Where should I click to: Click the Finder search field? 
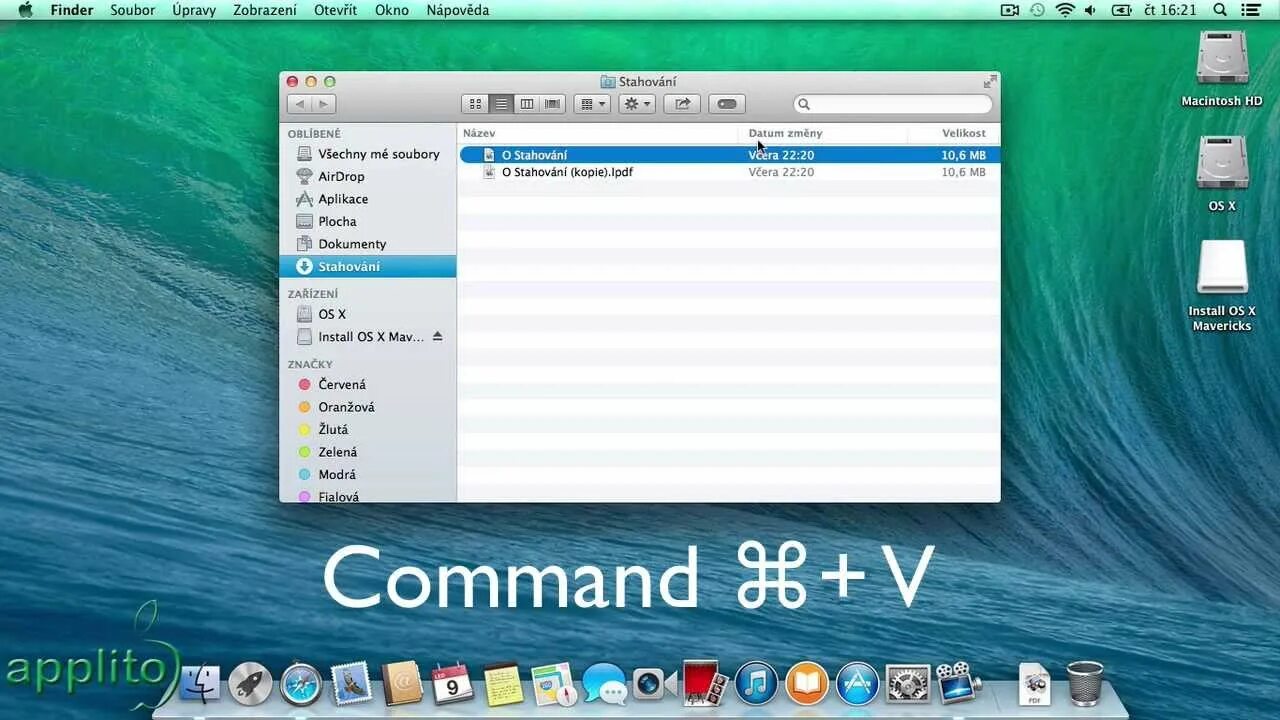(893, 104)
